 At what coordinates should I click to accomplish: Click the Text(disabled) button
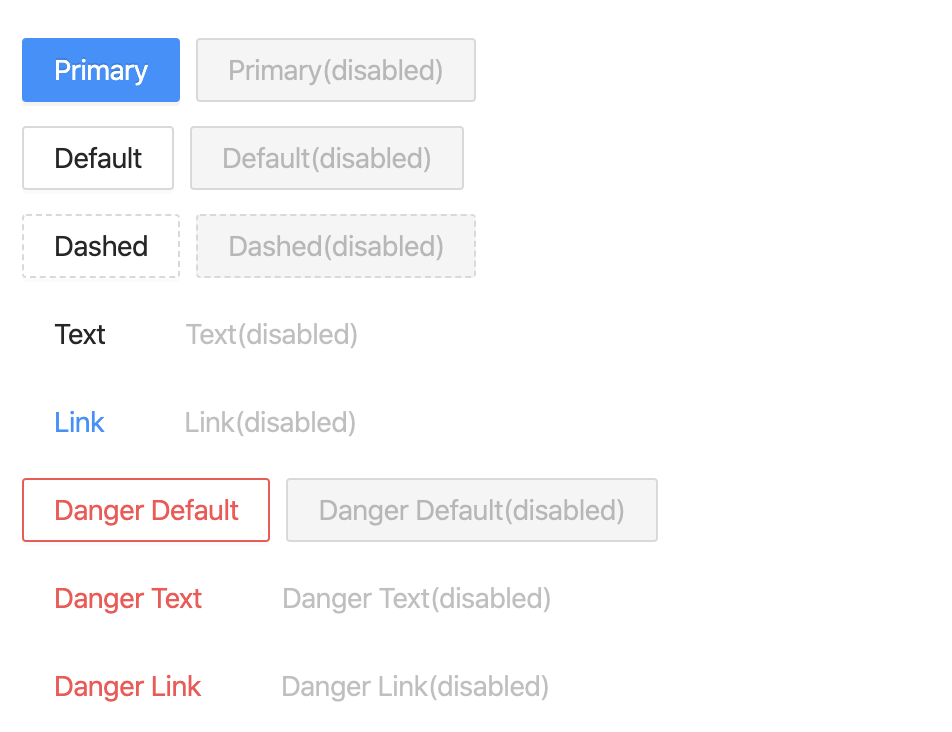point(272,334)
